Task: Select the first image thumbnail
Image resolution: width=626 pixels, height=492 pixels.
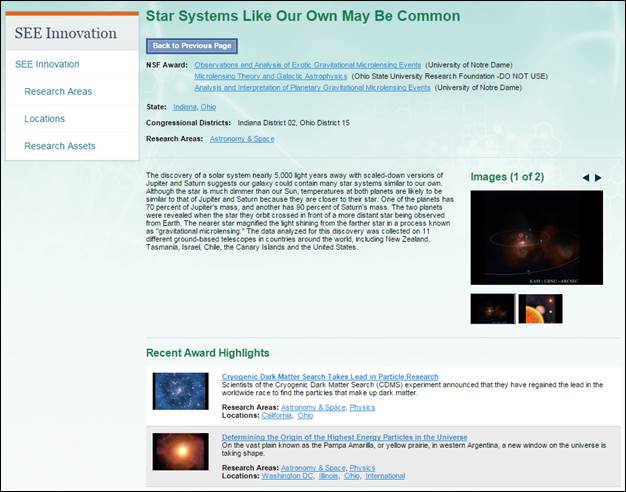Action: pyautogui.click(x=492, y=309)
